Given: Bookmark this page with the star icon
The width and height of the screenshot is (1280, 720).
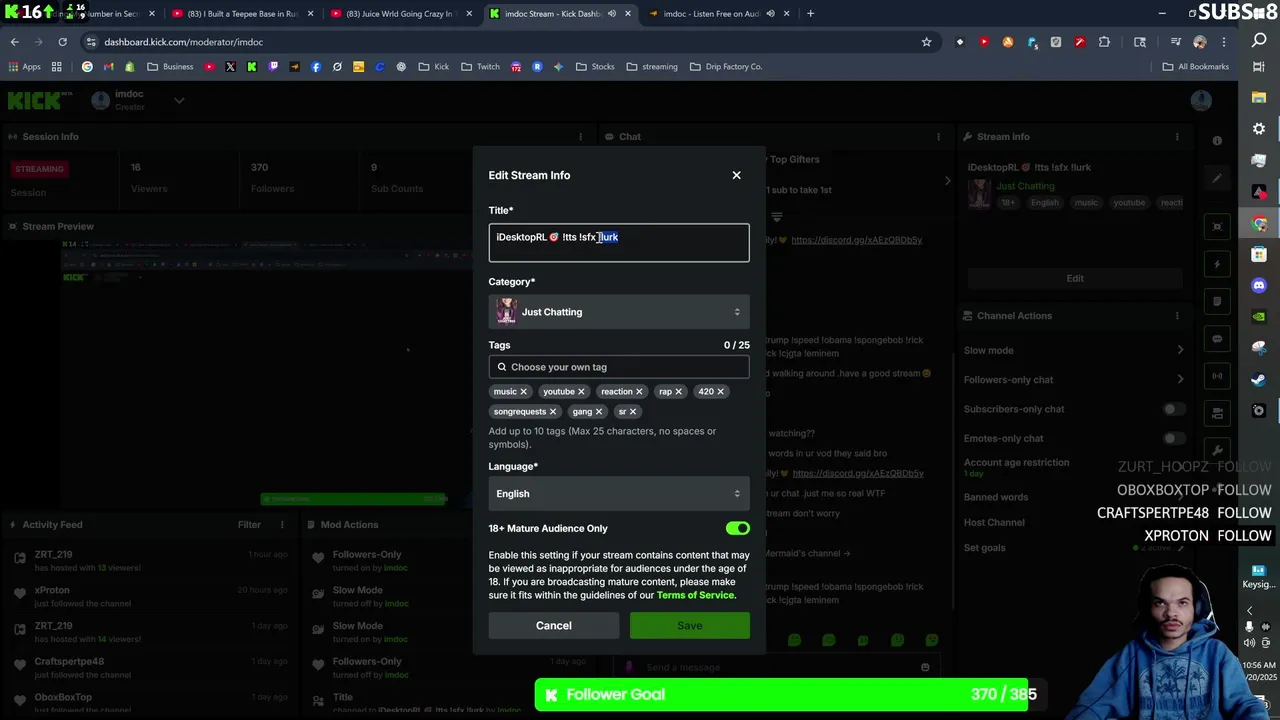Looking at the screenshot, I should point(926,42).
